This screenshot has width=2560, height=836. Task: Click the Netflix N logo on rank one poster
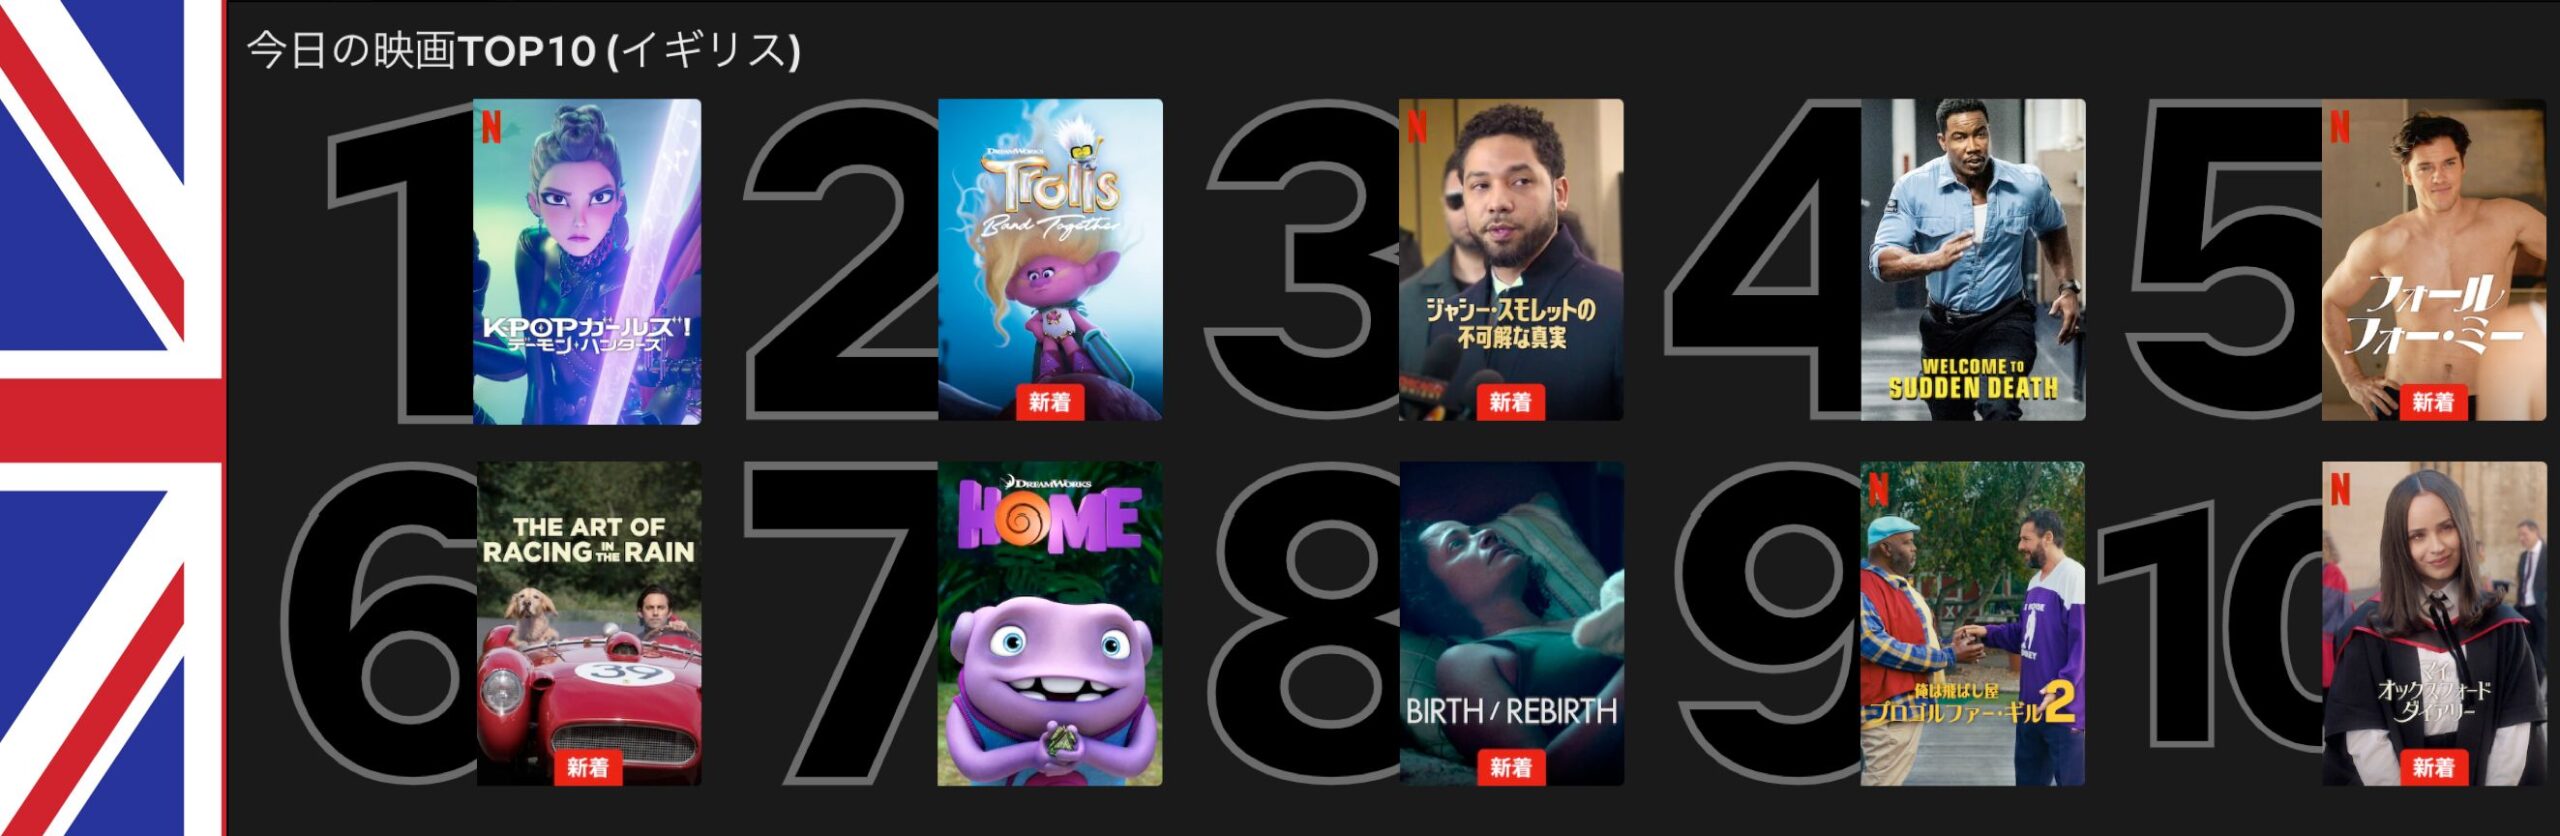491,127
